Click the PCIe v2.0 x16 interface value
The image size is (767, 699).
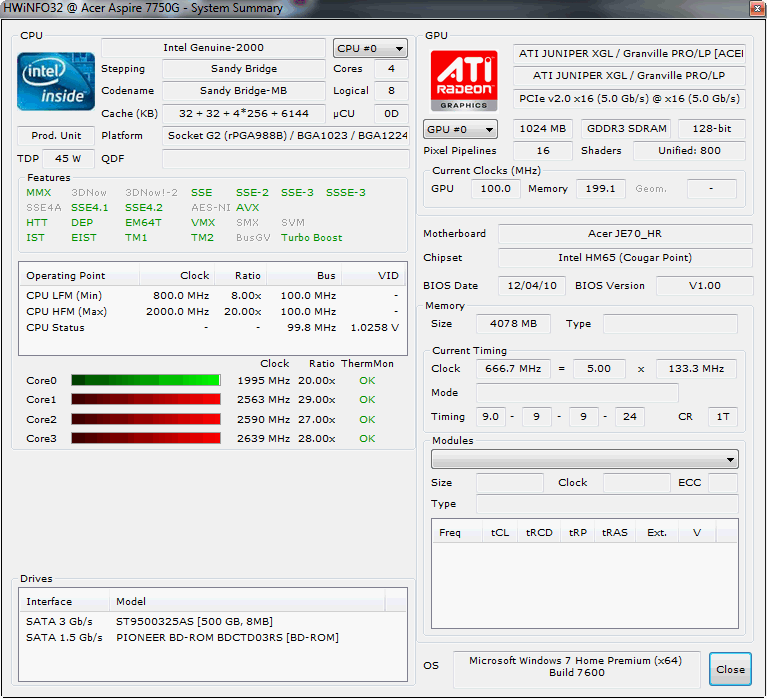click(629, 99)
